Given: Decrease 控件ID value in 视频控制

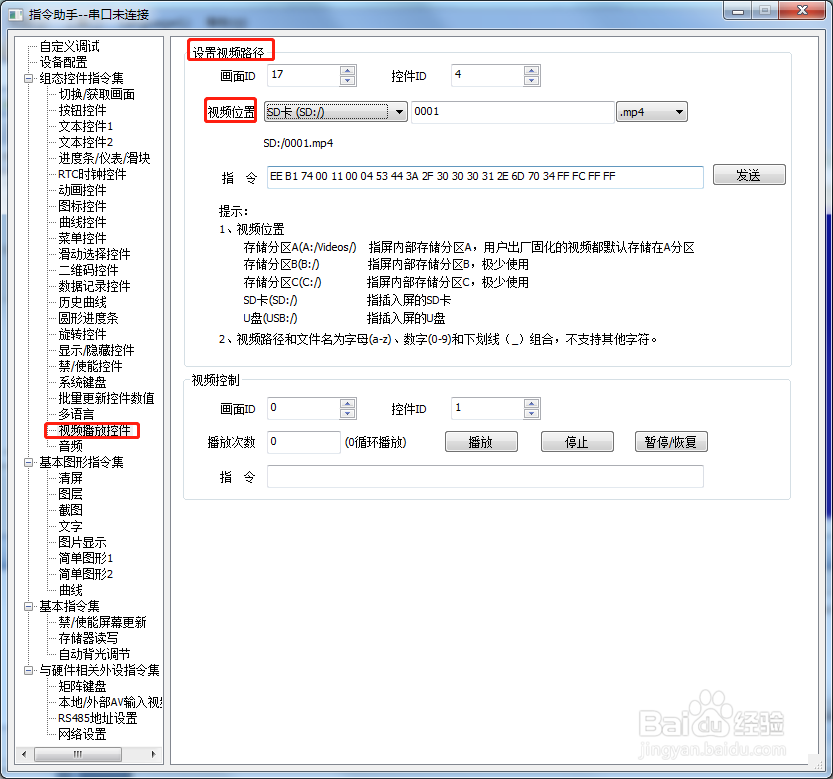Looking at the screenshot, I should (x=531, y=413).
